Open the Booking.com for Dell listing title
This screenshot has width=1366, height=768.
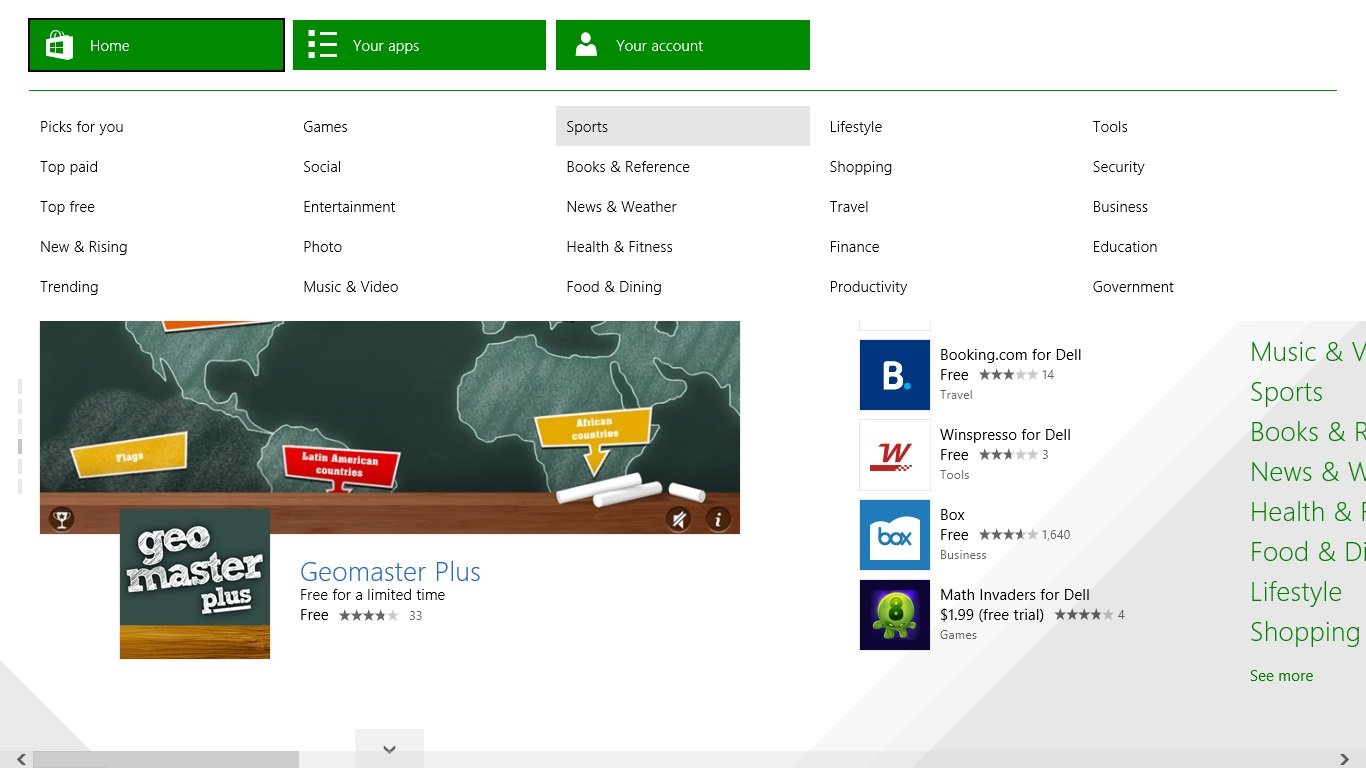coord(1010,355)
